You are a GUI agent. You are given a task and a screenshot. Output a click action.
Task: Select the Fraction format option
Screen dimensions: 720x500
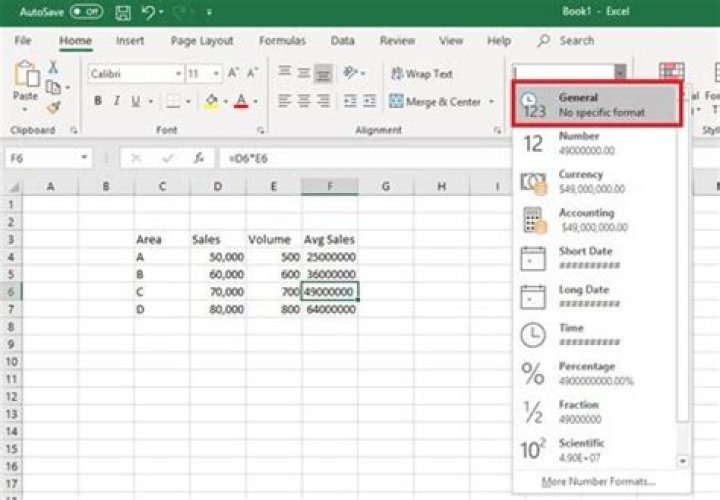click(x=596, y=412)
